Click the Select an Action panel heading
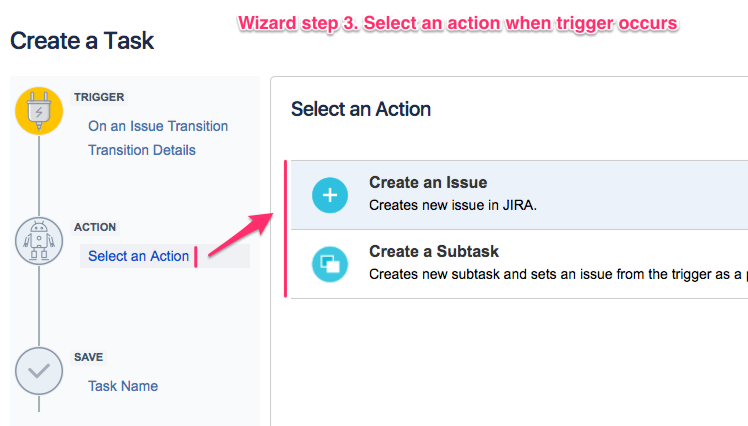This screenshot has width=748, height=426. tap(361, 109)
